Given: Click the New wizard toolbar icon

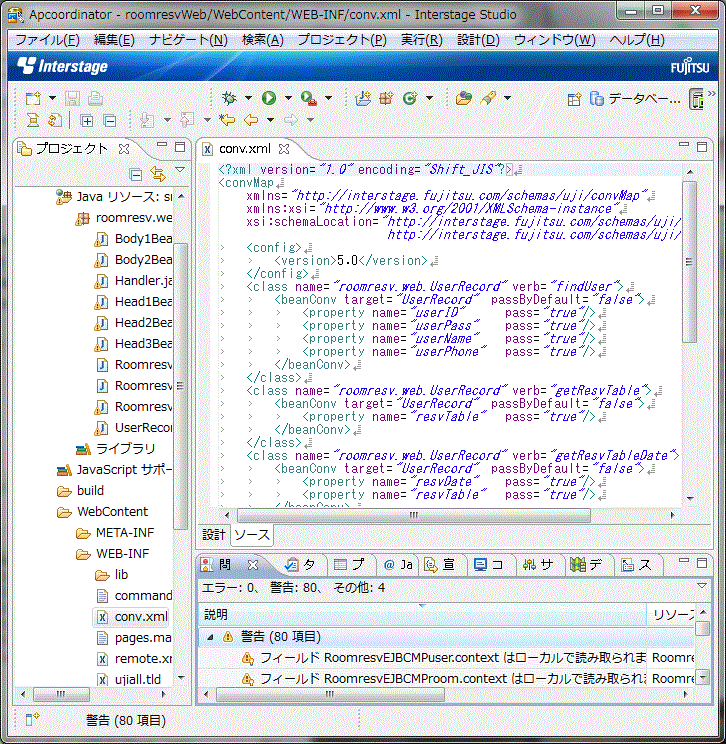Looking at the screenshot, I should click(x=33, y=98).
